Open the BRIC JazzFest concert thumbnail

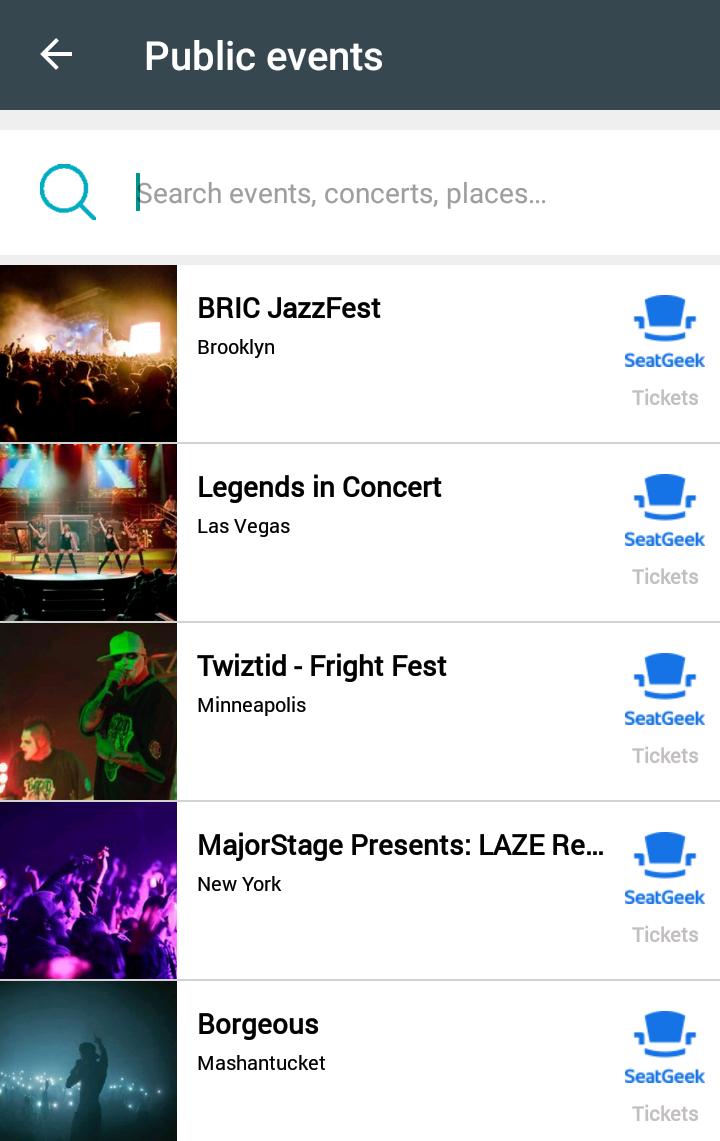88,353
